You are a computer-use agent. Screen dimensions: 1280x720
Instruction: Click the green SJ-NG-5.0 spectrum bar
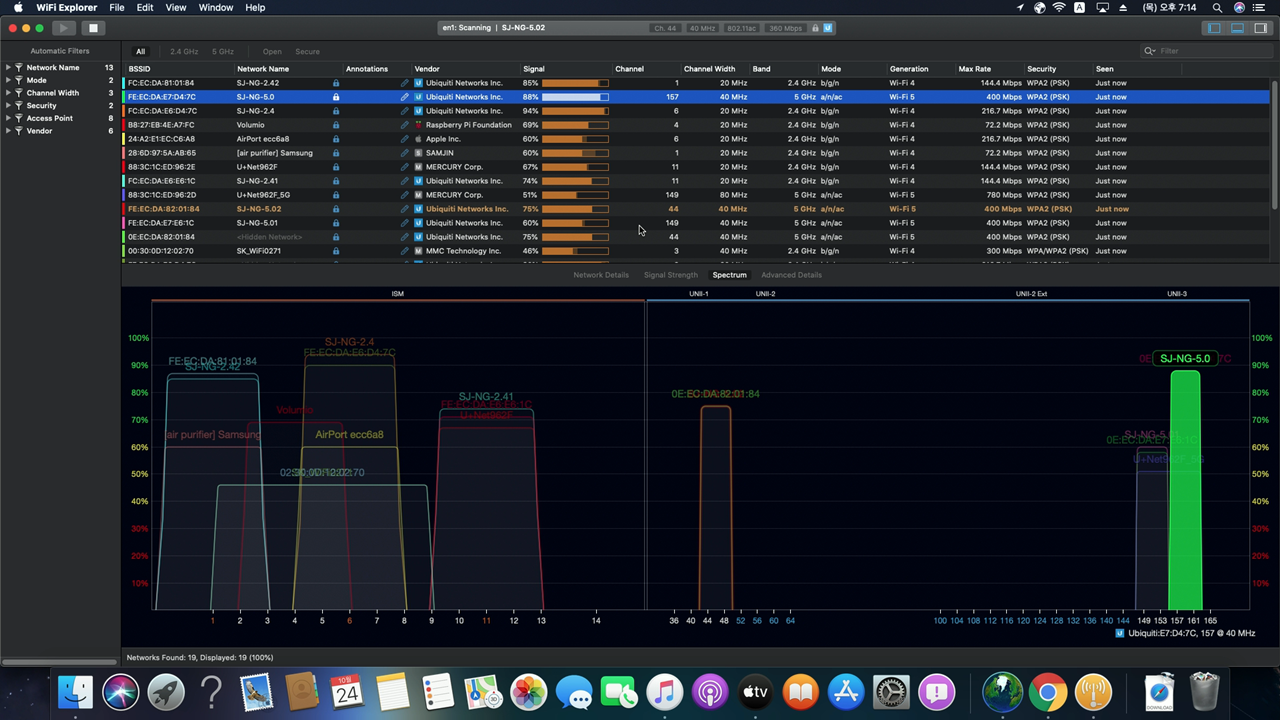point(1185,490)
